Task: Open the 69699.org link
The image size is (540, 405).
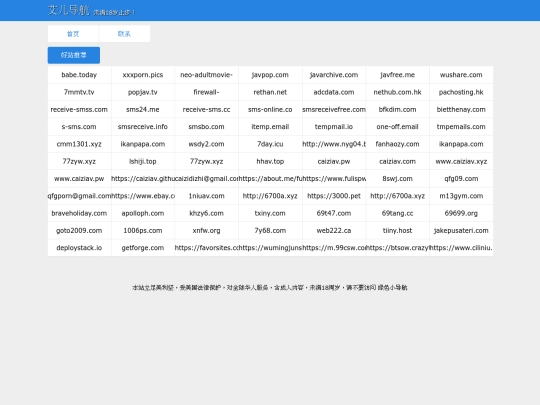Action: [x=461, y=213]
